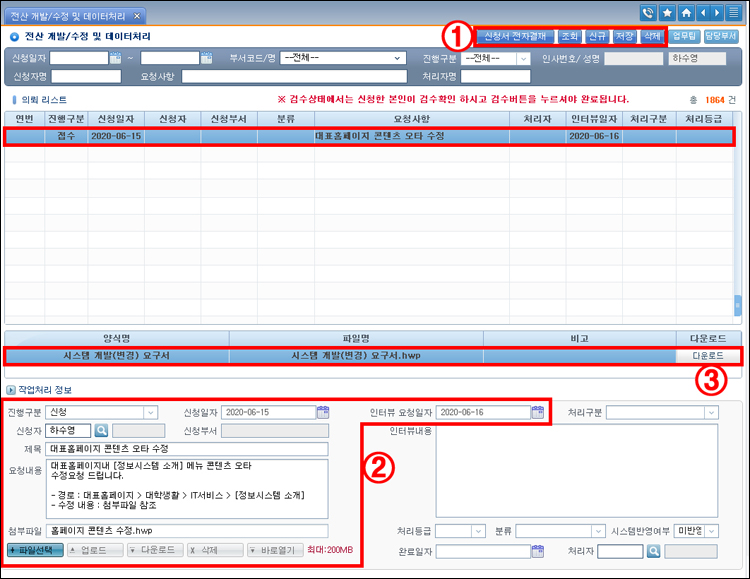Screen dimensions: 750x579
Task: Click the 제목 field with 대표홈페이지 콘텐츠 오타 수정
Action: [187, 449]
